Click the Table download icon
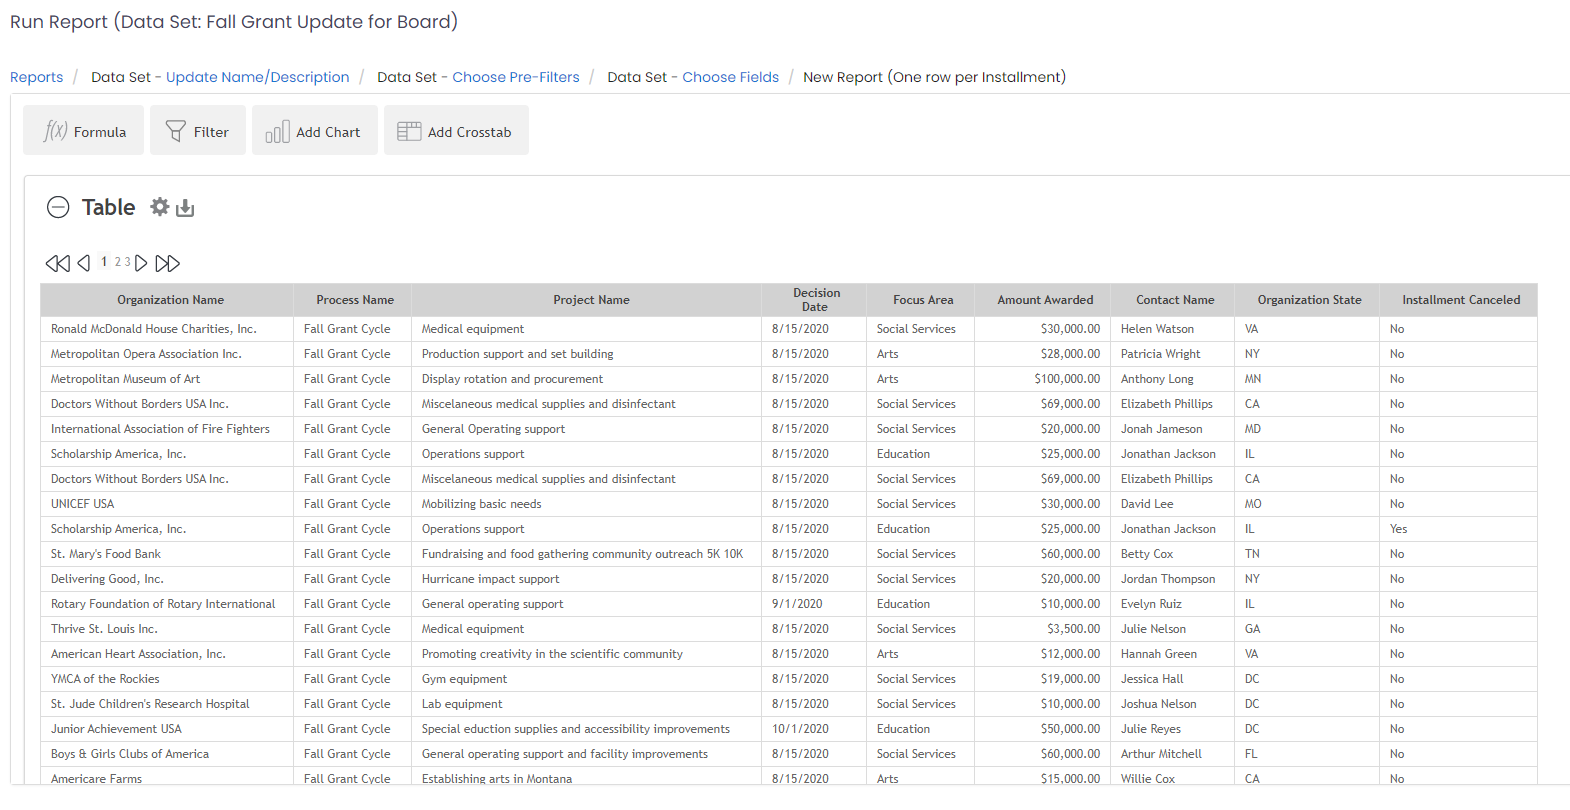1570x810 pixels. click(185, 208)
